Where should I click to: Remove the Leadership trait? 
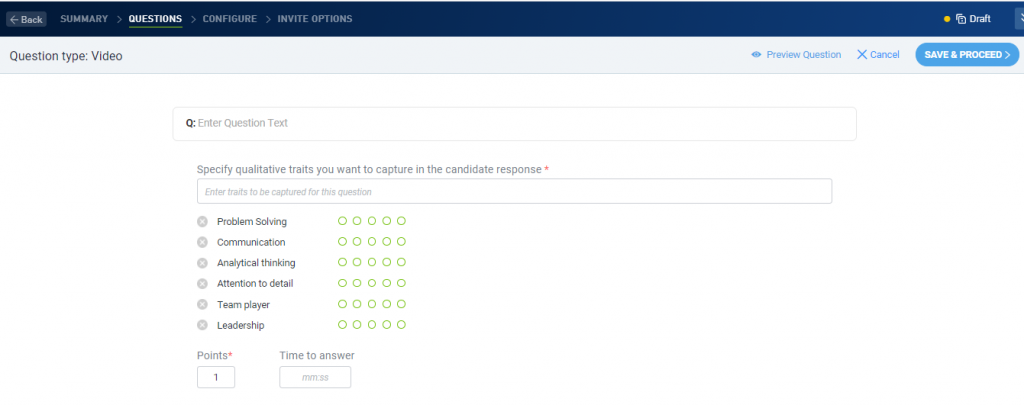pos(202,325)
